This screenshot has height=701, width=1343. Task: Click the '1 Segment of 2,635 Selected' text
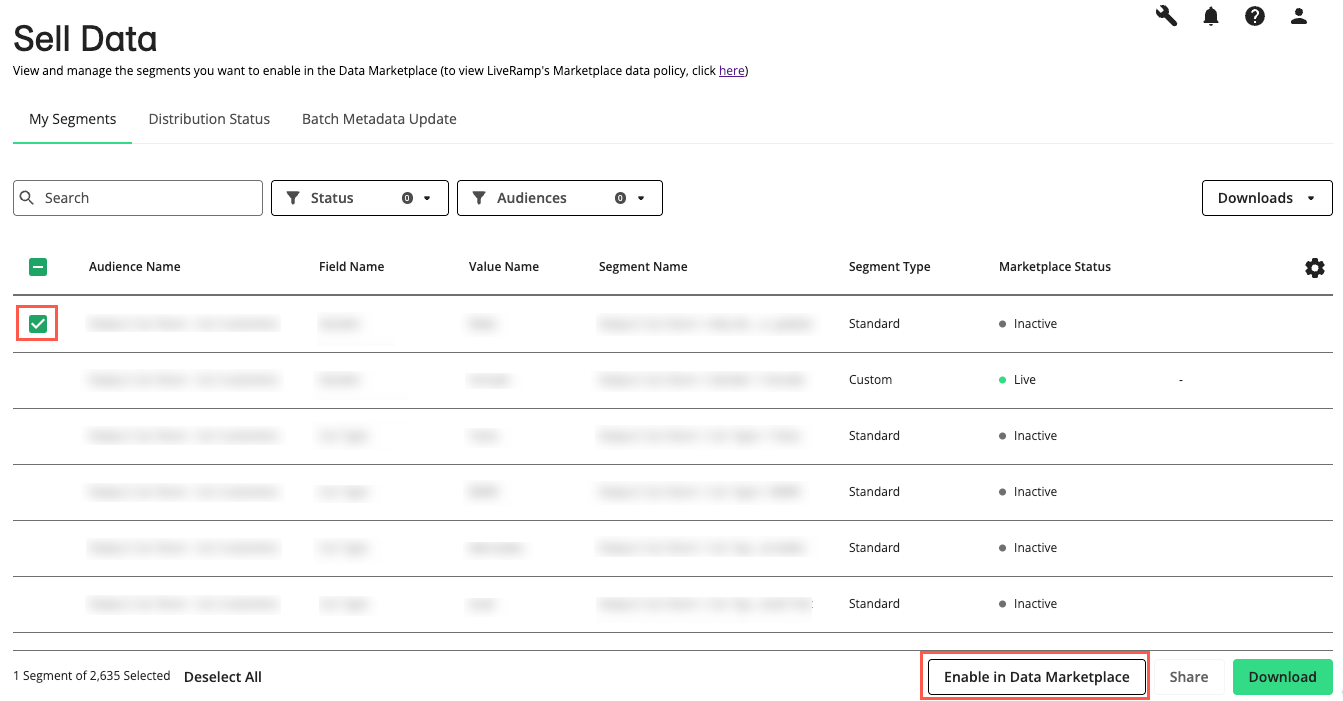[x=92, y=676]
